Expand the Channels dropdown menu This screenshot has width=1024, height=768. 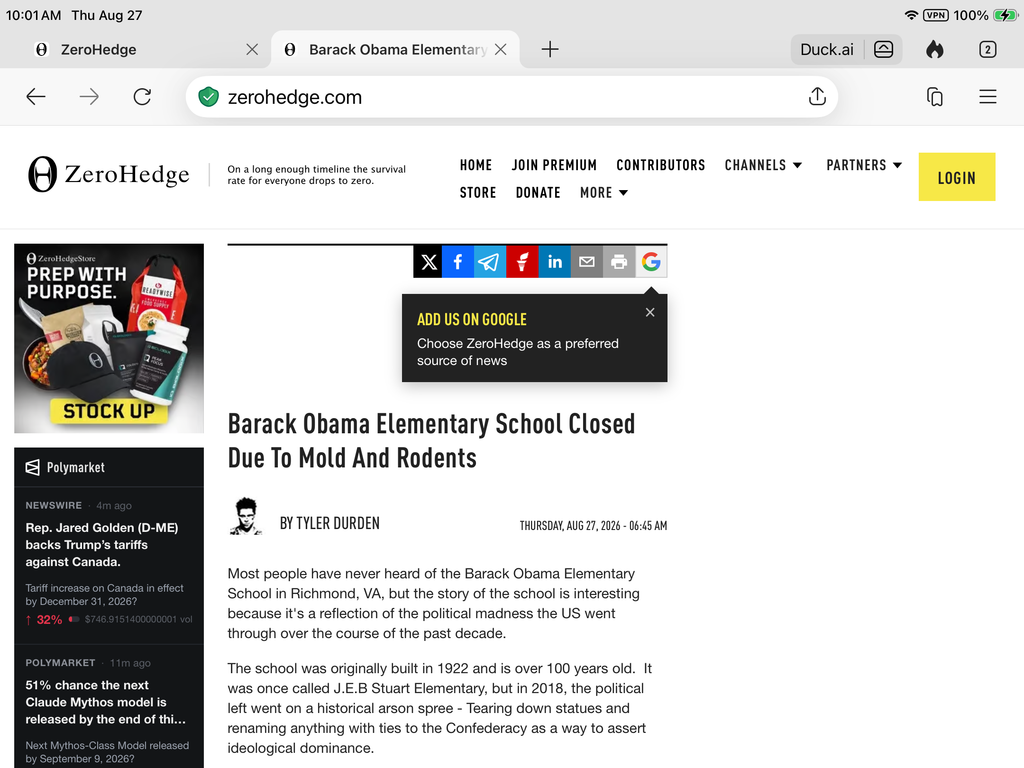tap(763, 165)
